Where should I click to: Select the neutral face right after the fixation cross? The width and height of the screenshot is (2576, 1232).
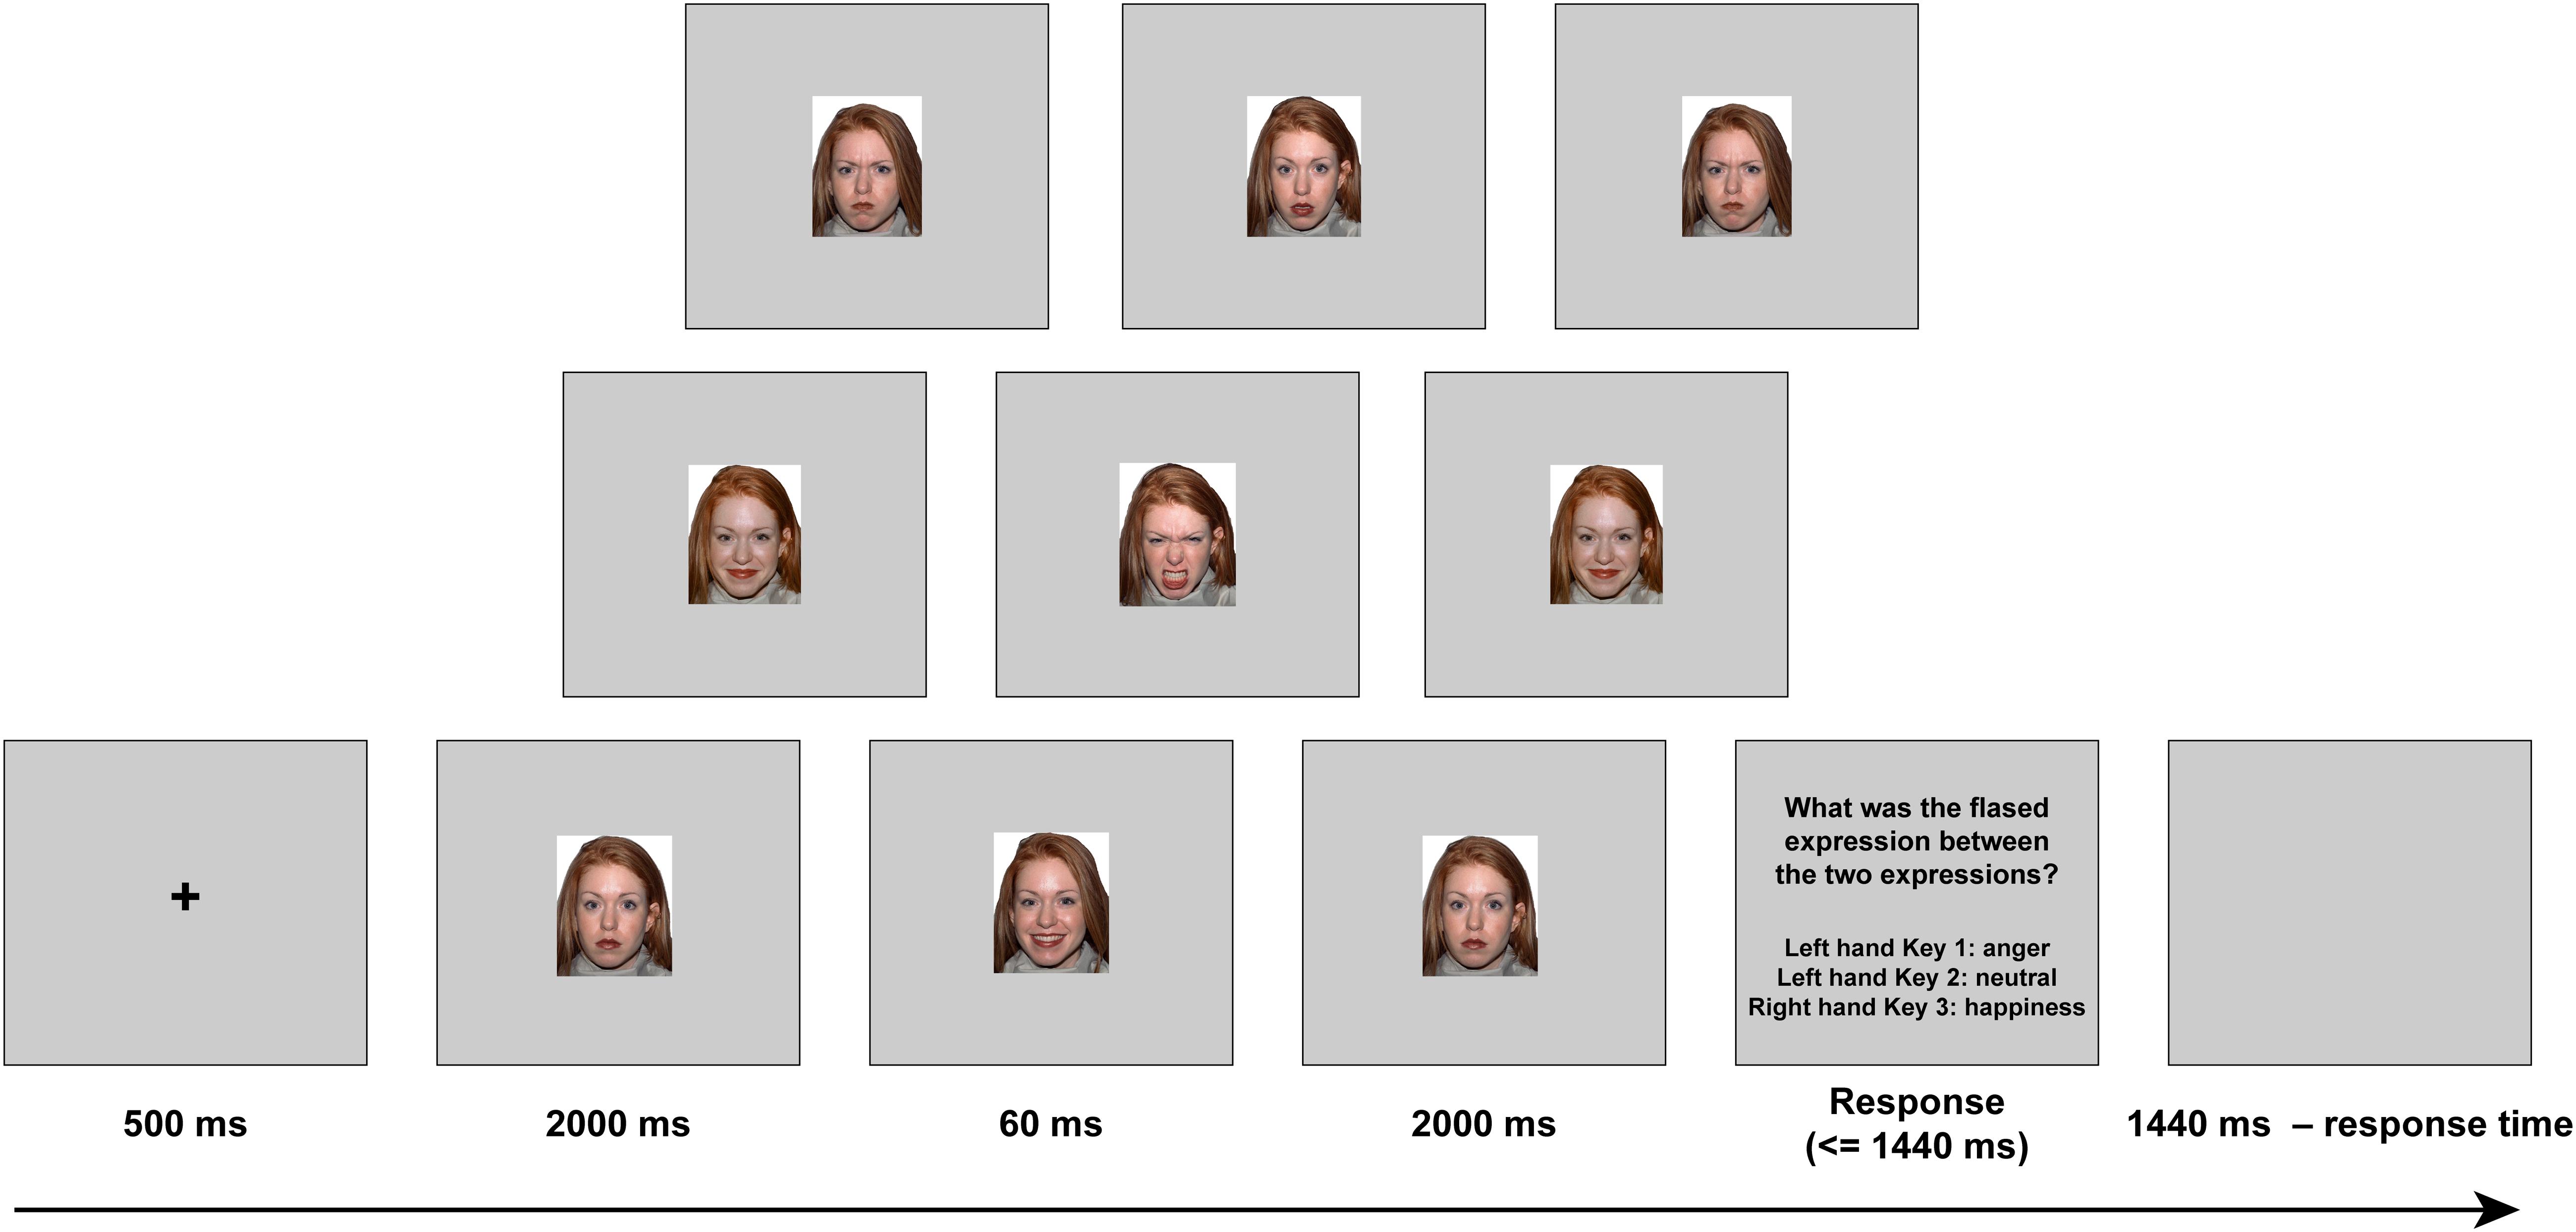pos(614,906)
